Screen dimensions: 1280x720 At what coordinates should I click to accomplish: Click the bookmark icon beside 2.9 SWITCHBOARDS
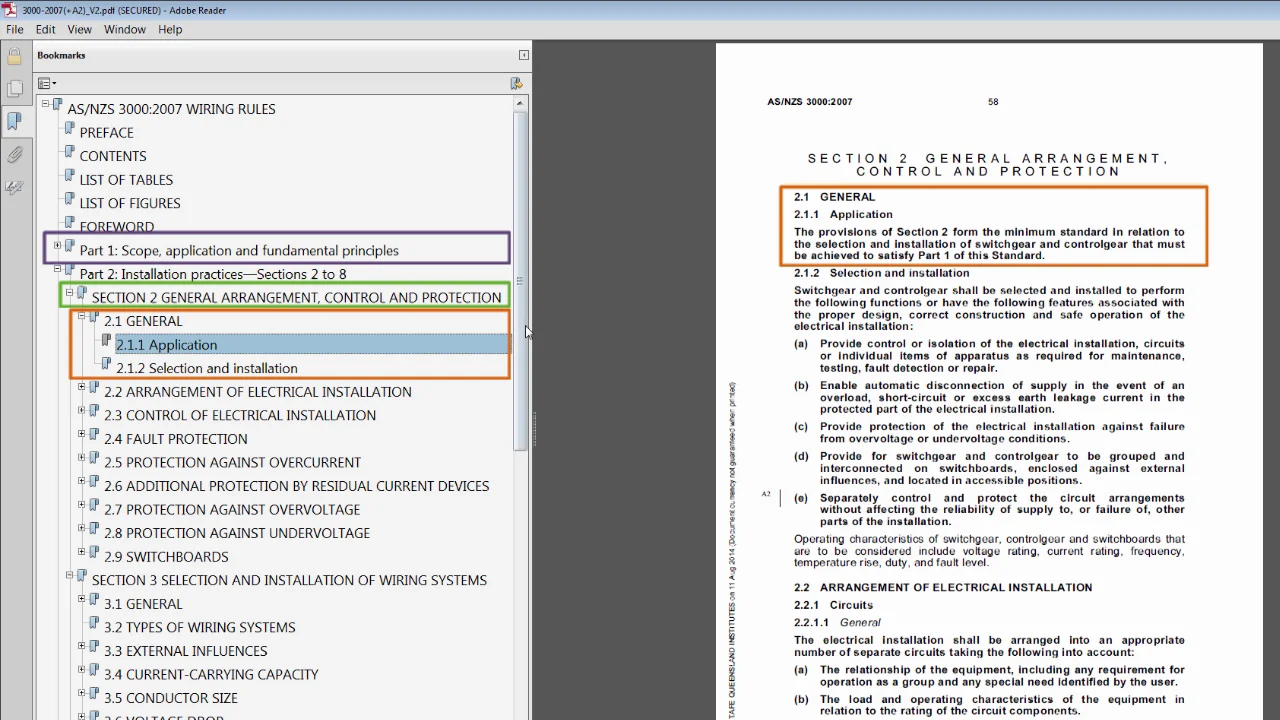click(94, 554)
